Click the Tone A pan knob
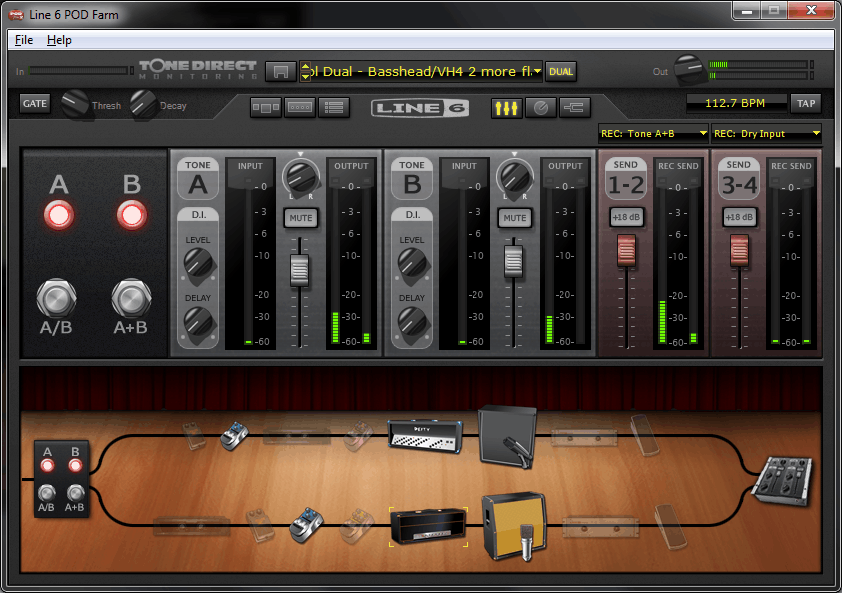 (301, 177)
